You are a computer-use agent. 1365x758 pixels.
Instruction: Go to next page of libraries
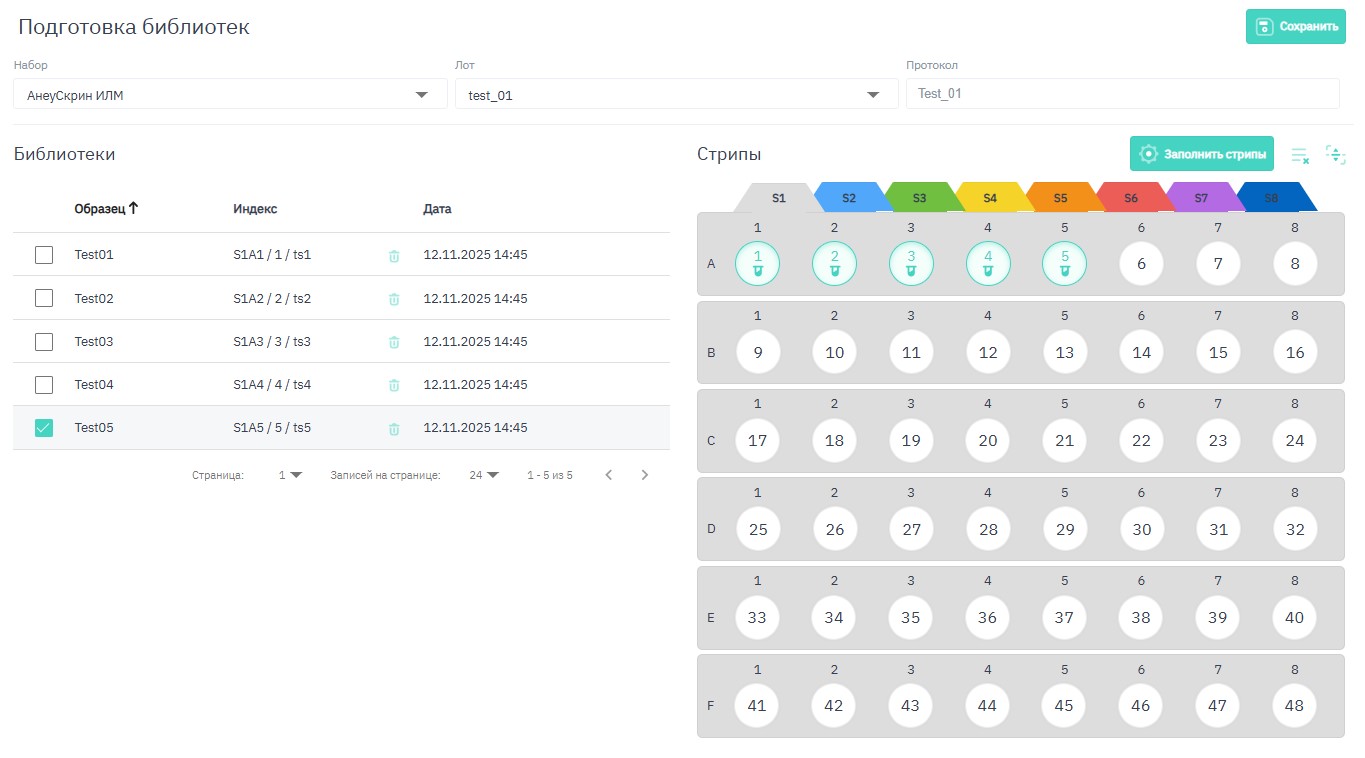click(645, 475)
